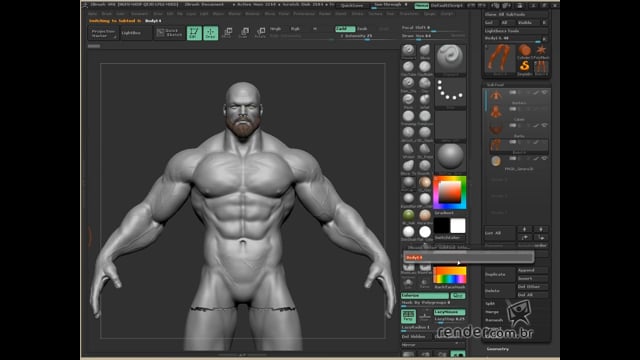Click the Del Other button
640x360 pixels.
click(x=533, y=287)
